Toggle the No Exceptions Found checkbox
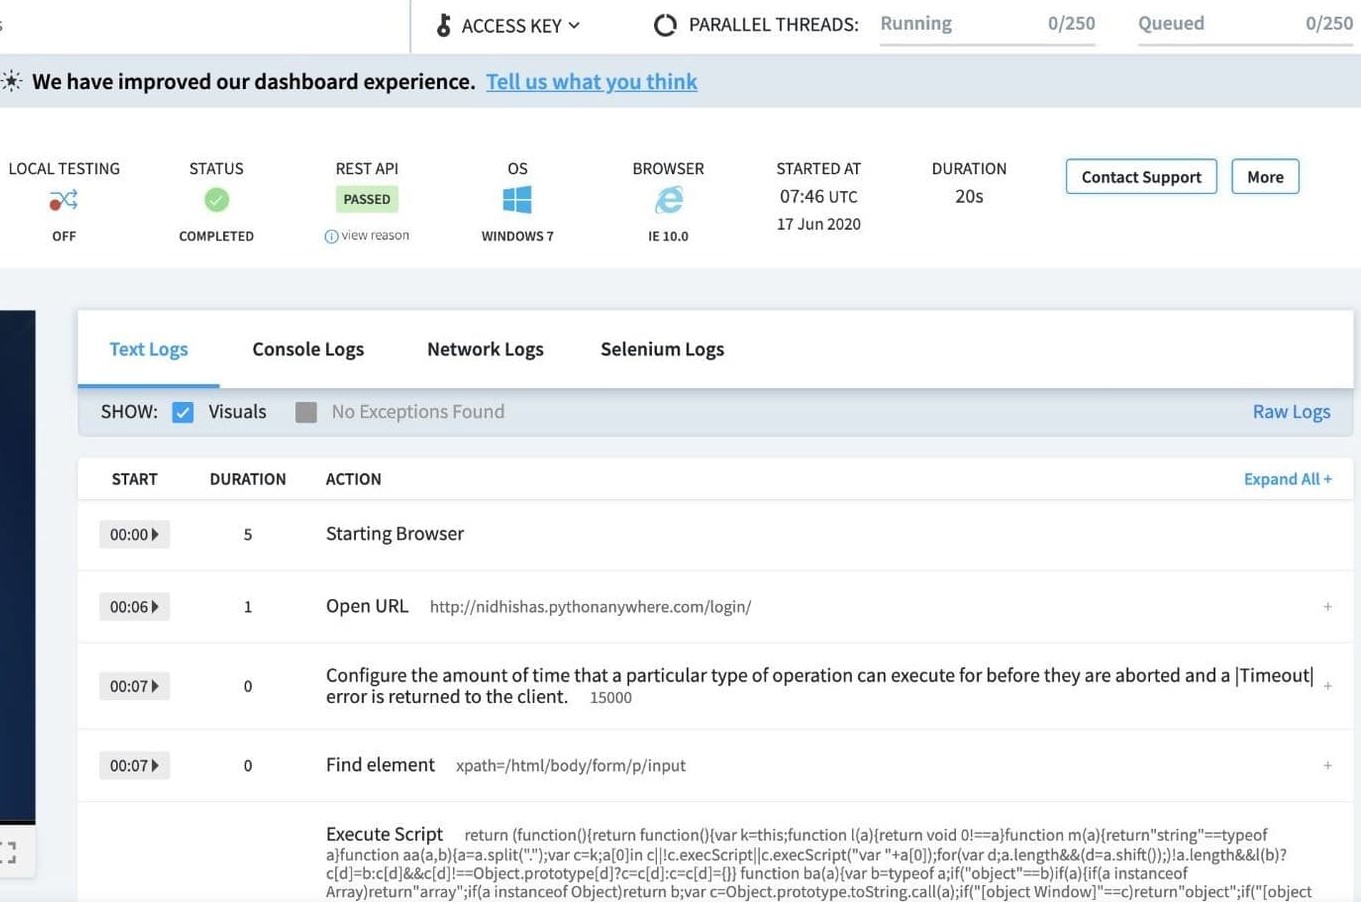The width and height of the screenshot is (1361, 902). (306, 412)
